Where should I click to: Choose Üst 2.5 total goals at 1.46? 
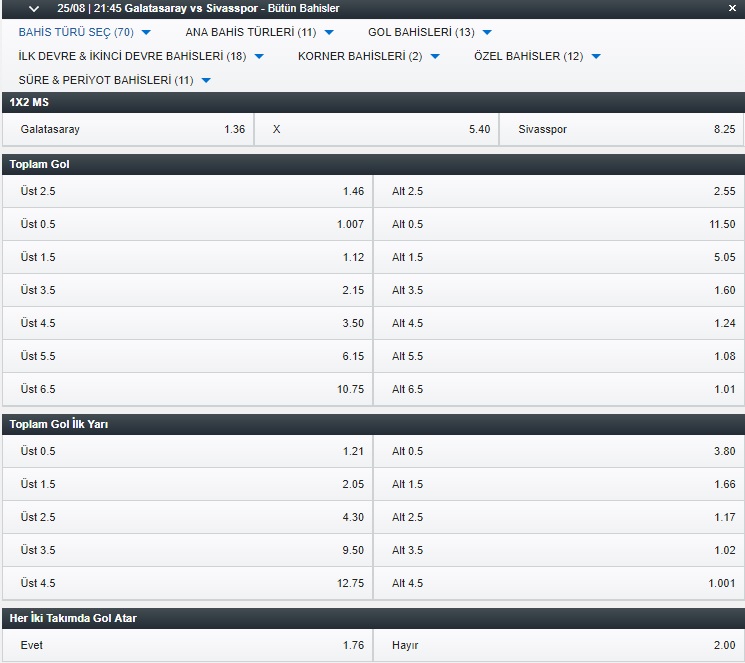(x=188, y=191)
